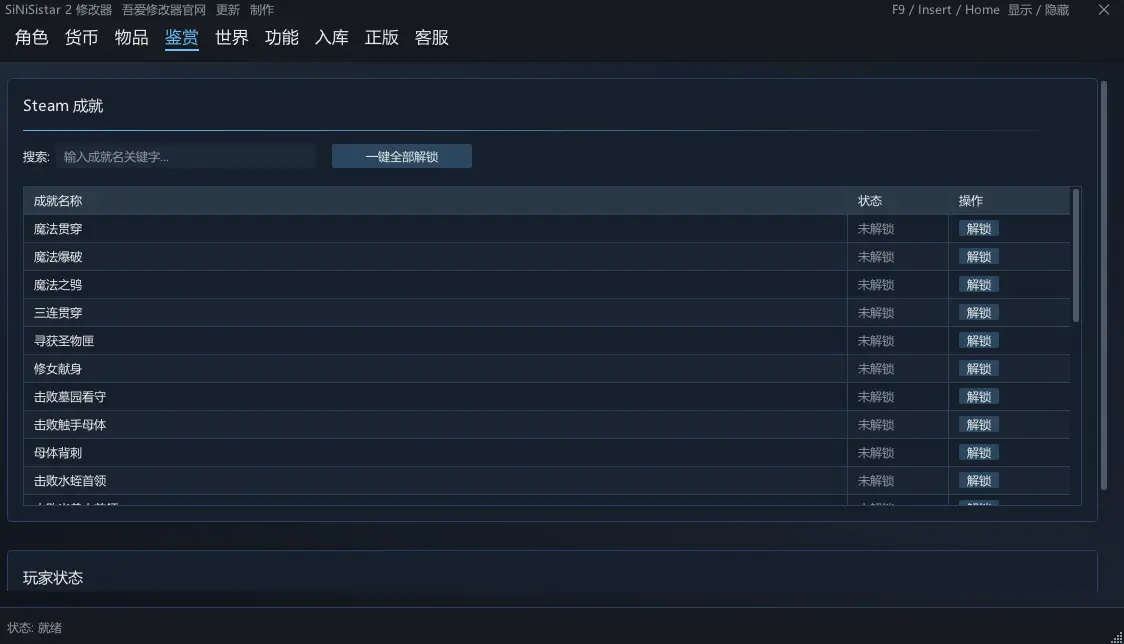This screenshot has height=644, width=1124.
Task: Open the 功能 tab
Action: [282, 37]
